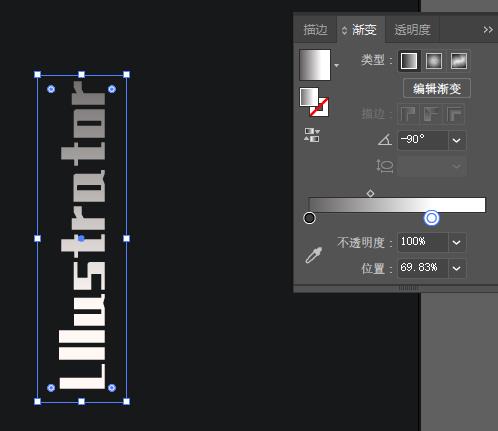Open the 不透明度 dropdown

[x=457, y=242]
